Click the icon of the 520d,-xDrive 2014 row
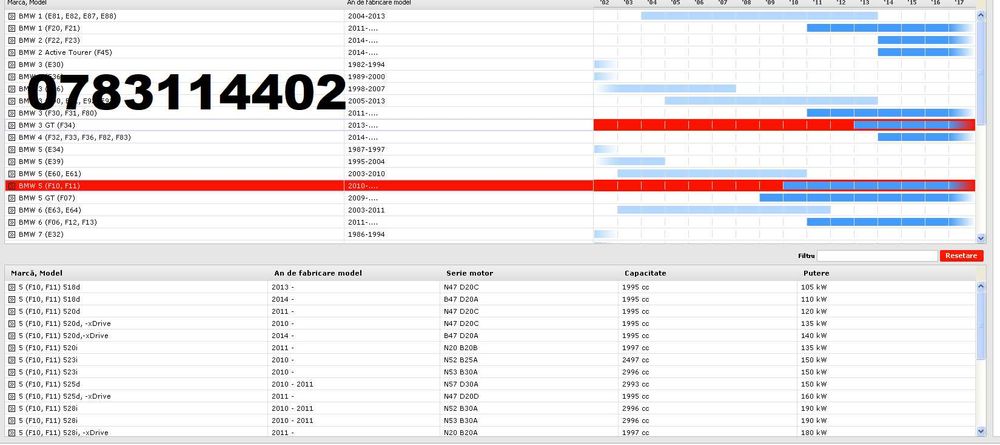The height and width of the screenshot is (445, 1000). point(11,335)
